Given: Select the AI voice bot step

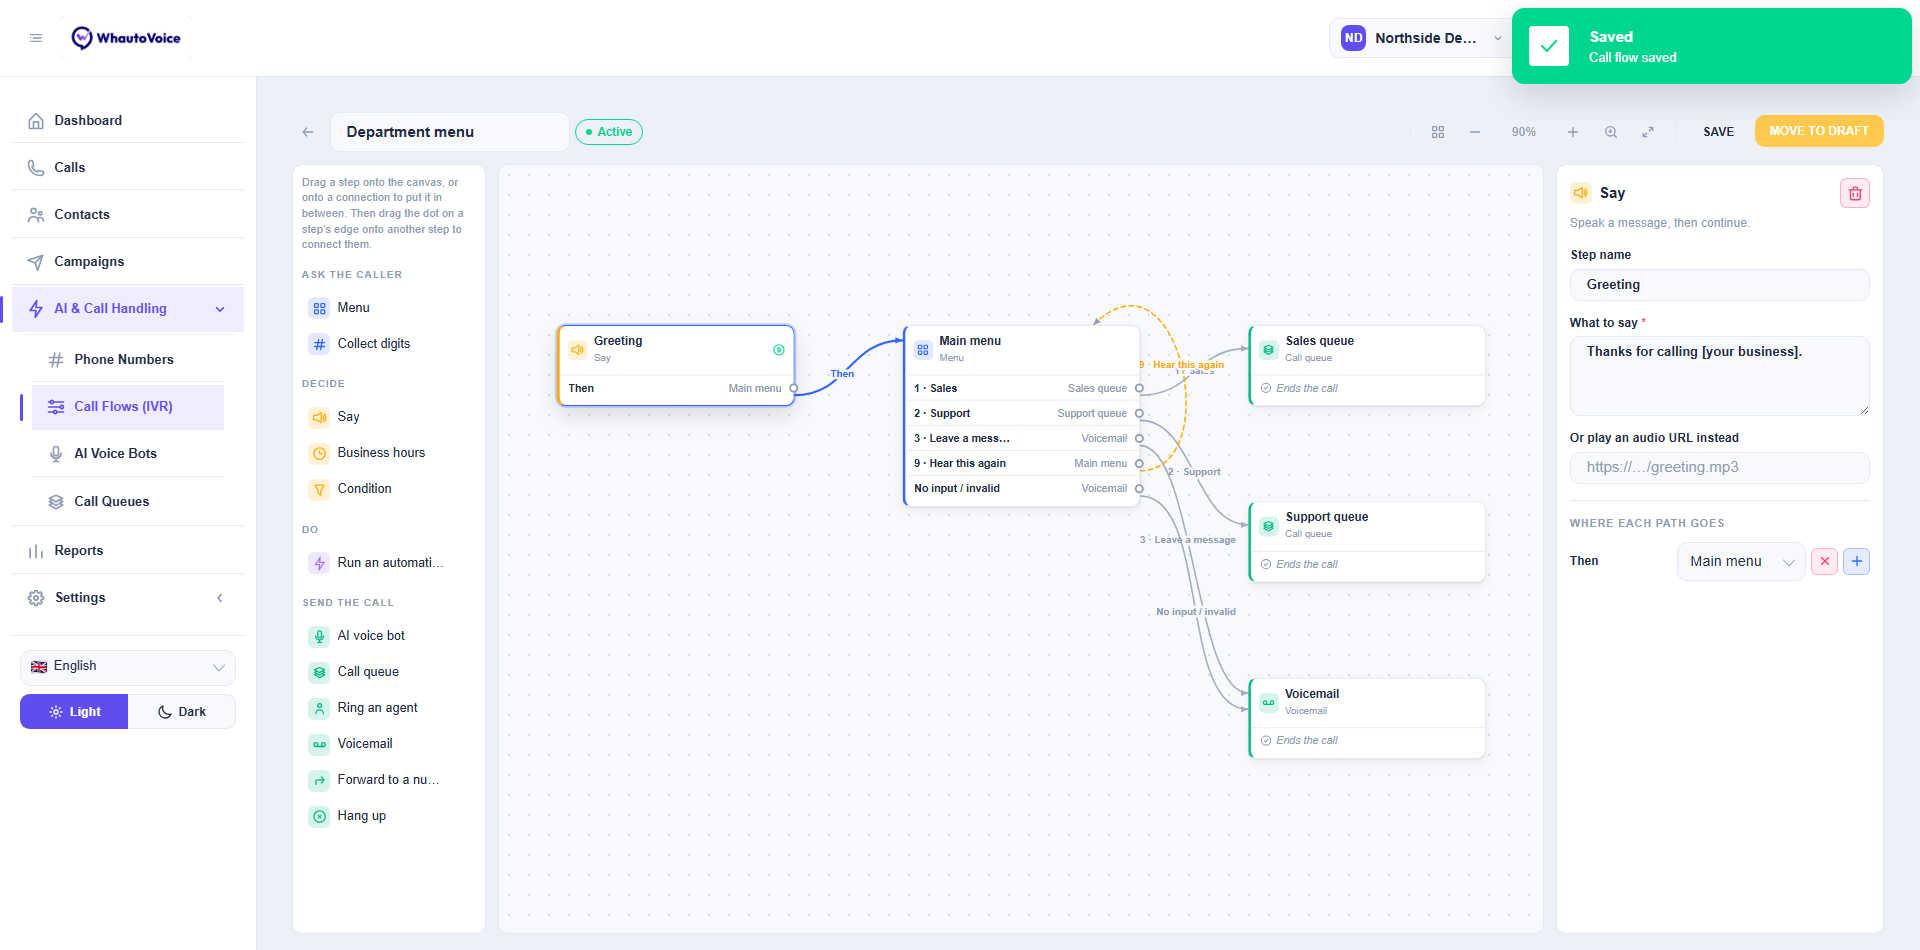Looking at the screenshot, I should tap(388, 636).
